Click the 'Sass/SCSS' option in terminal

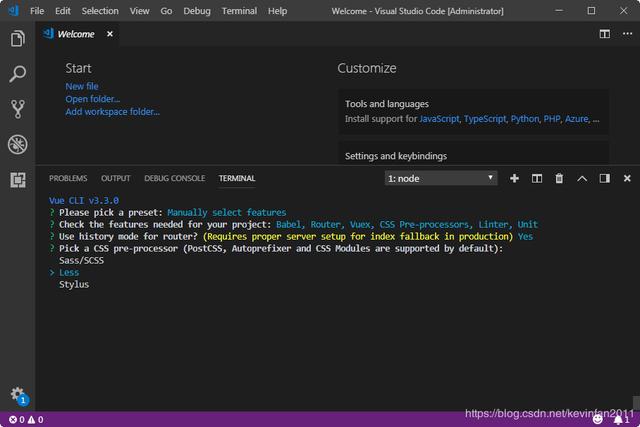tap(81, 260)
